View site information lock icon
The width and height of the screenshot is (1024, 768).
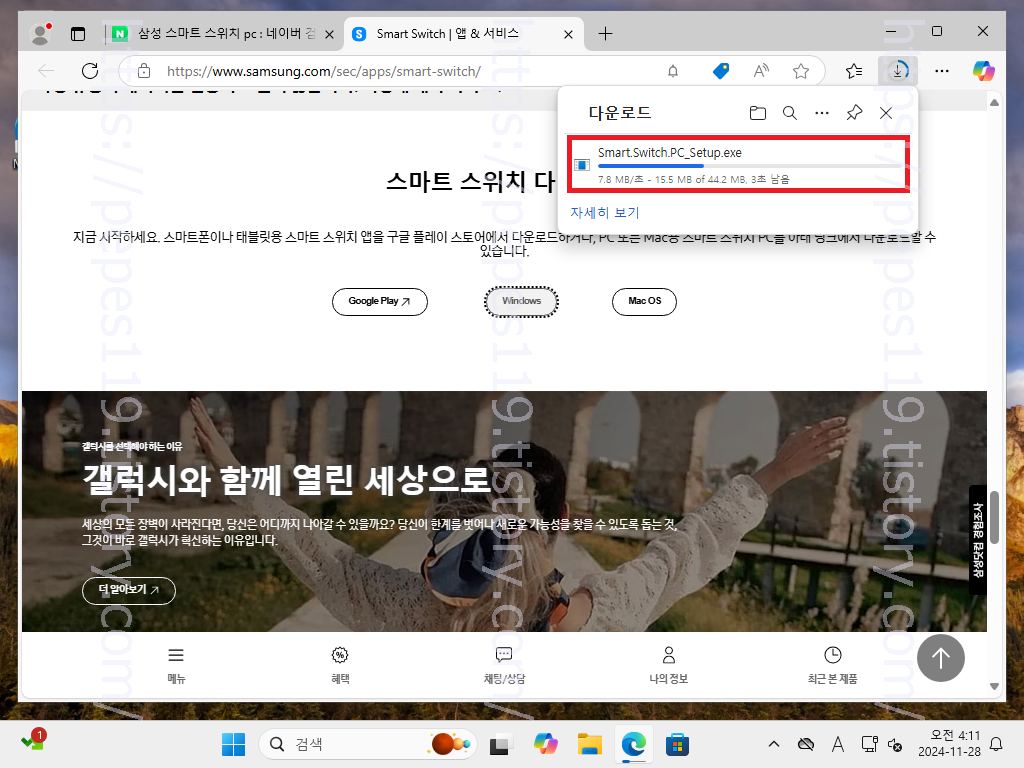click(x=144, y=71)
